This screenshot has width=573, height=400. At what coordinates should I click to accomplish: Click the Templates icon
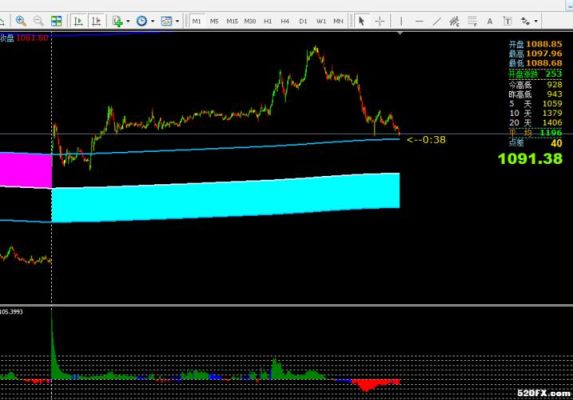pos(166,21)
